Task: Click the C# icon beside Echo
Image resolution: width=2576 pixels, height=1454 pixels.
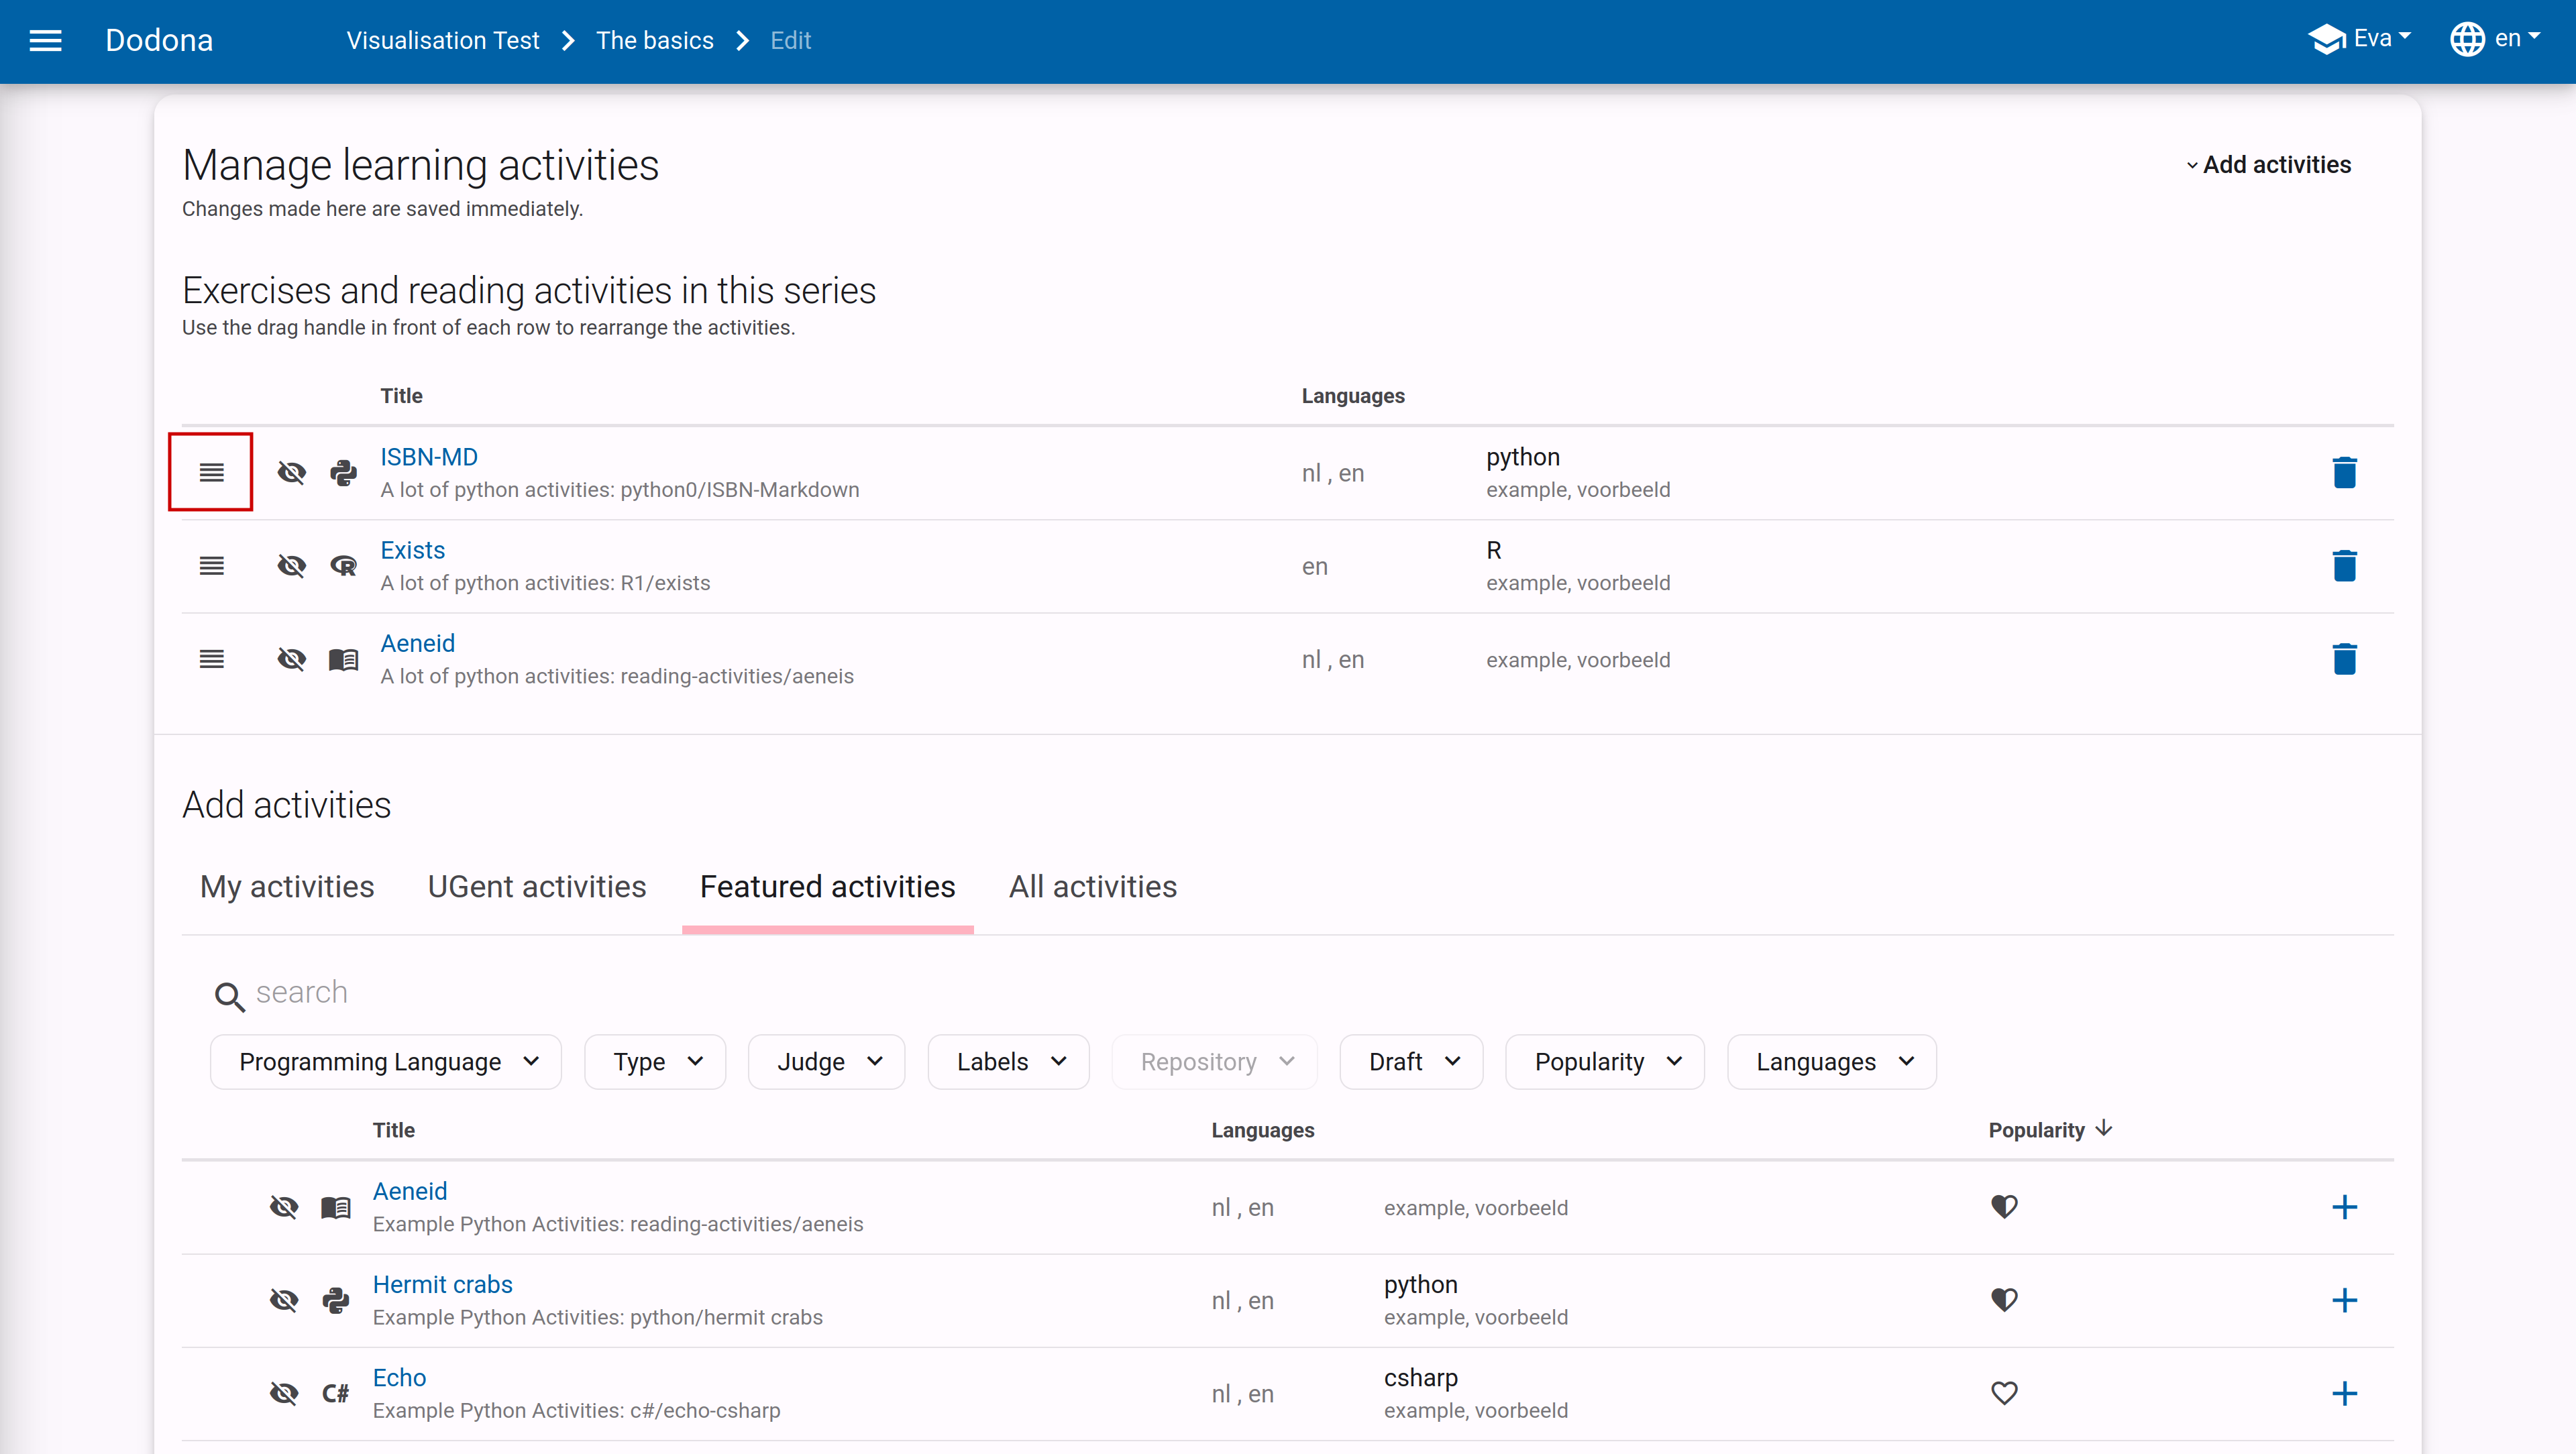Action: click(336, 1393)
